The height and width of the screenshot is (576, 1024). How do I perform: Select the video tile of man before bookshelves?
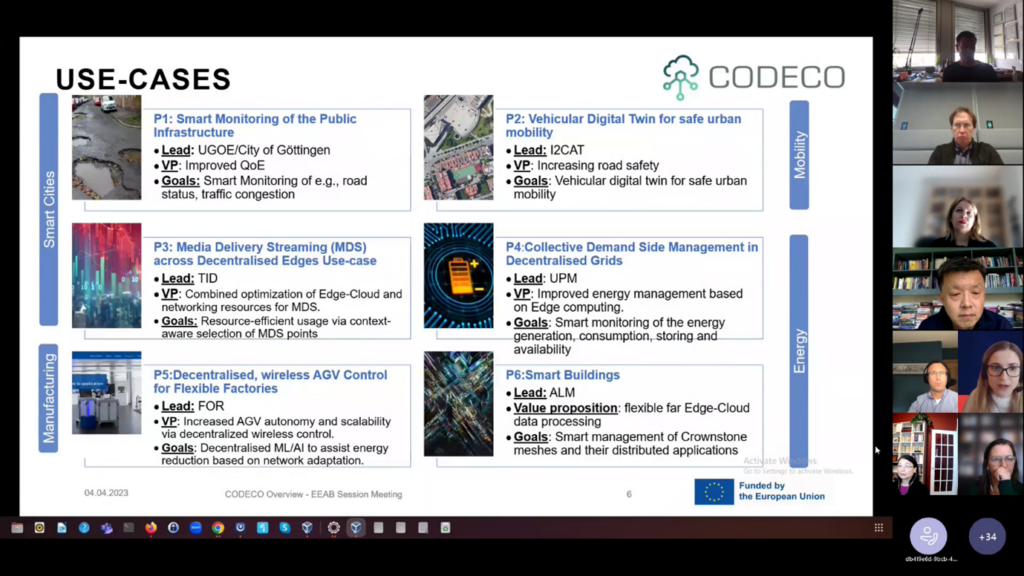[958, 289]
